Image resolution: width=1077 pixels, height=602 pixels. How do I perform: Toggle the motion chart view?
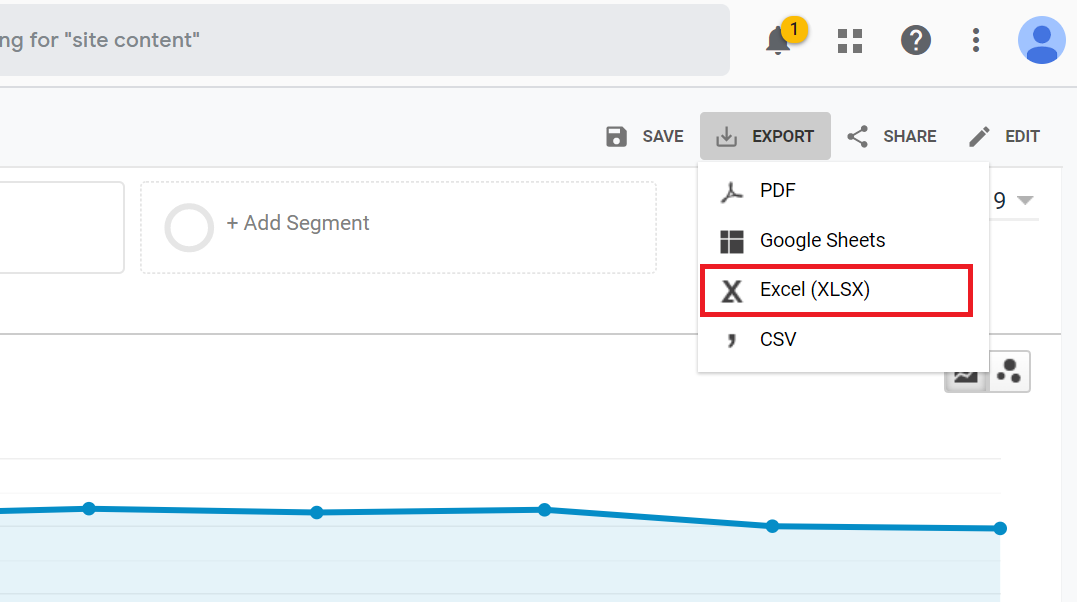pos(1009,372)
